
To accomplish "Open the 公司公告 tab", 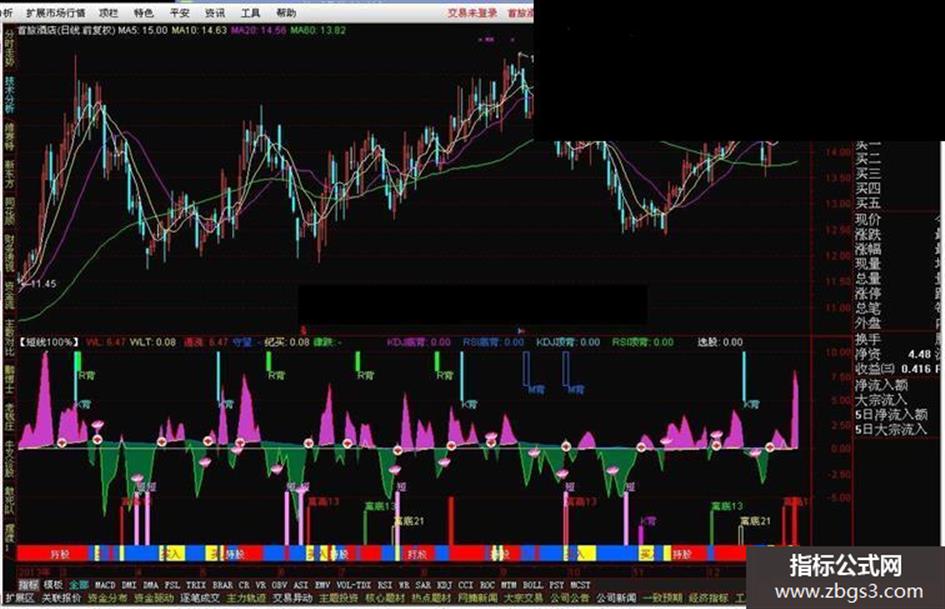I will click(570, 598).
